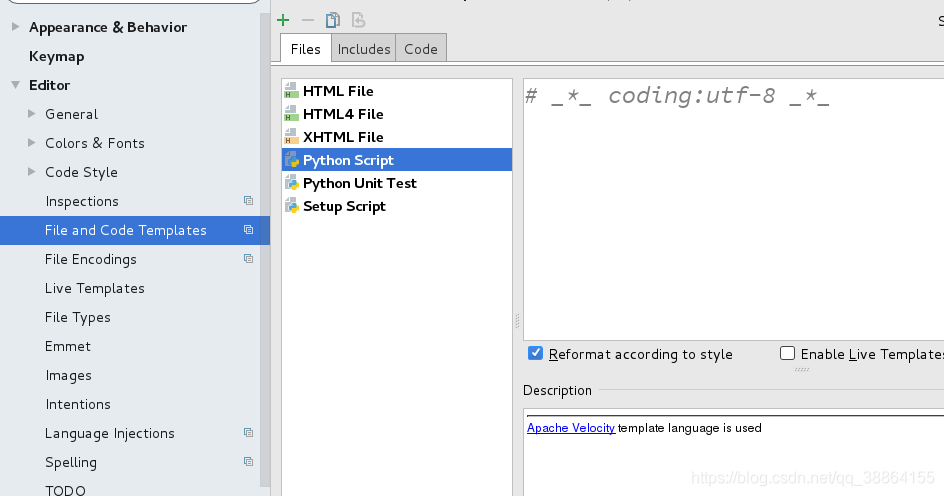Image resolution: width=944 pixels, height=496 pixels.
Task: Click the HTML4 File template icon
Action: coord(291,114)
